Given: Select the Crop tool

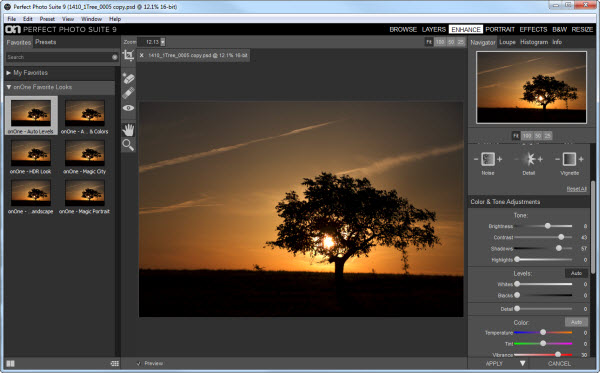Looking at the screenshot, I should pos(128,56).
